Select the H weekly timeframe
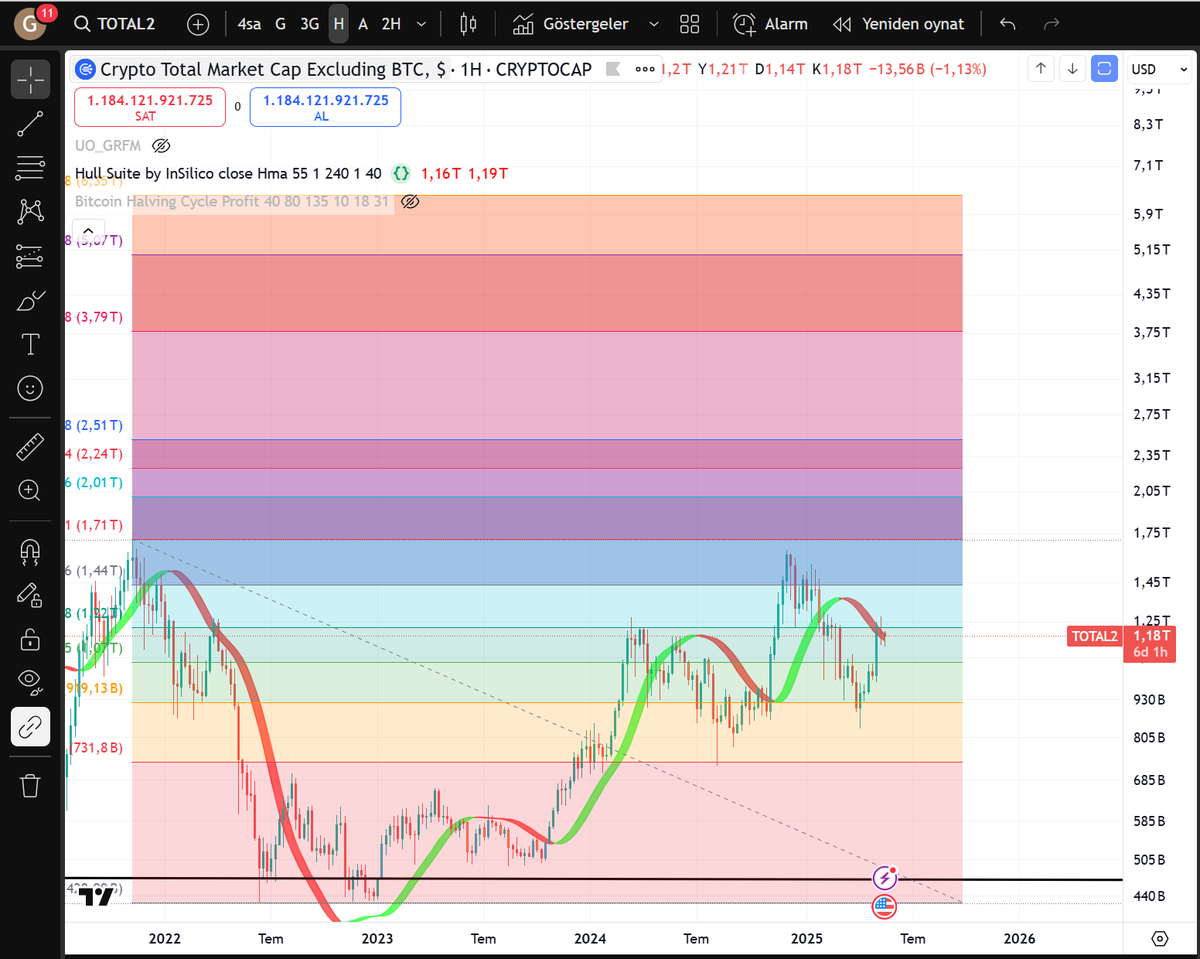The image size is (1200, 959). (339, 24)
